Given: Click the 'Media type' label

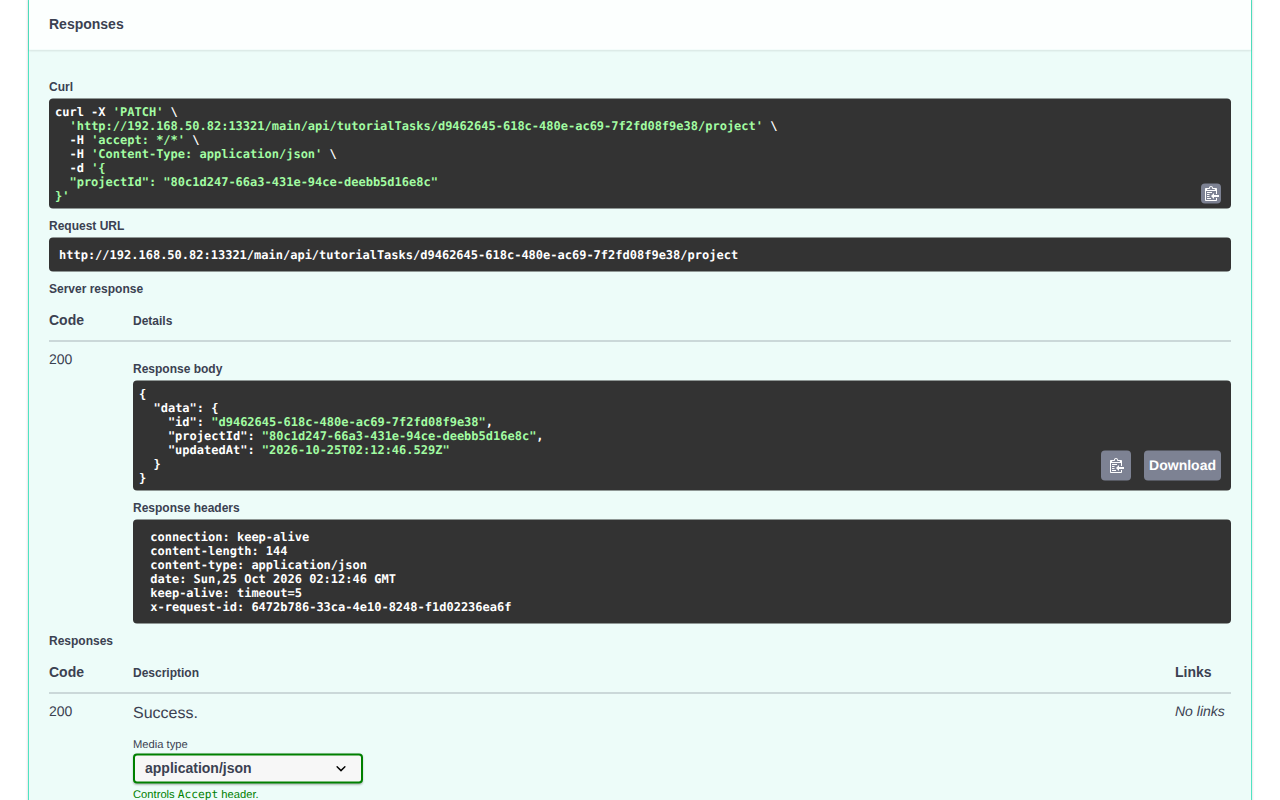Looking at the screenshot, I should 160,744.
